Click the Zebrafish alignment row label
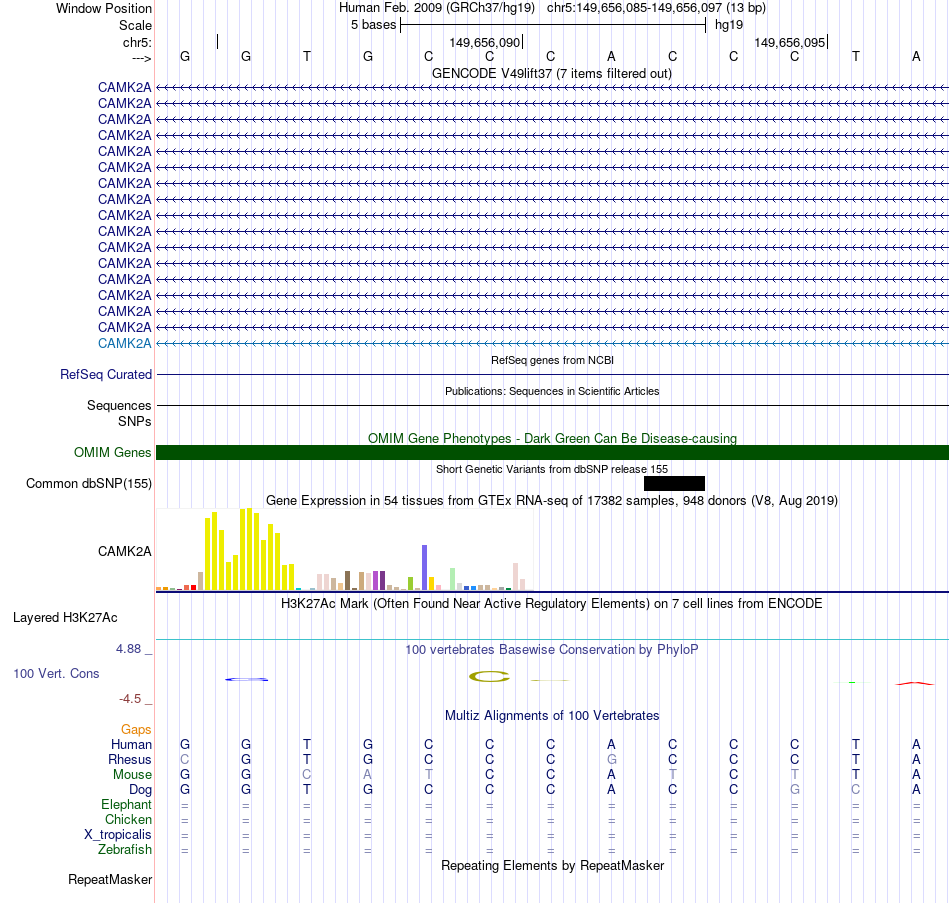This screenshot has height=903, width=950. pyautogui.click(x=125, y=850)
